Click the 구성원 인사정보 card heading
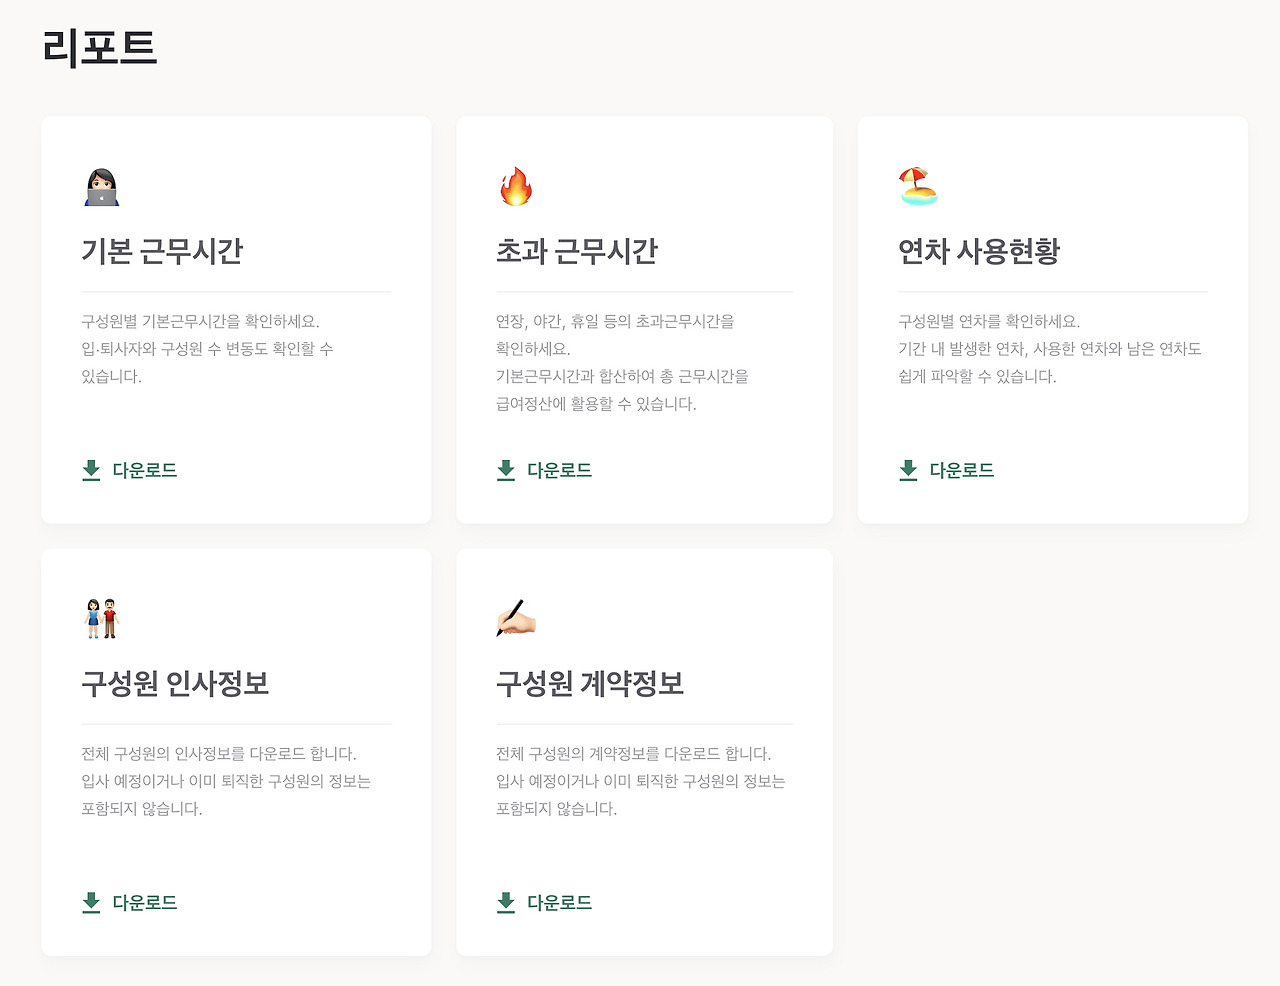Viewport: 1280px width, 986px height. [175, 683]
